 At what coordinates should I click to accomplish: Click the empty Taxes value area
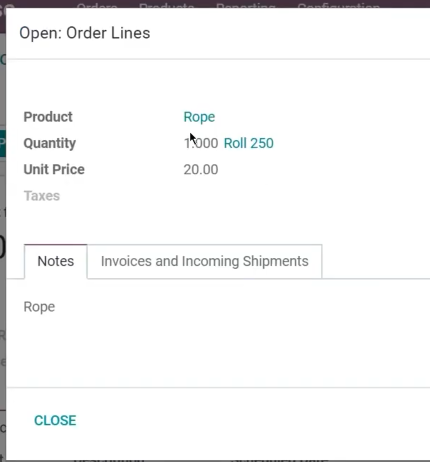click(x=267, y=196)
